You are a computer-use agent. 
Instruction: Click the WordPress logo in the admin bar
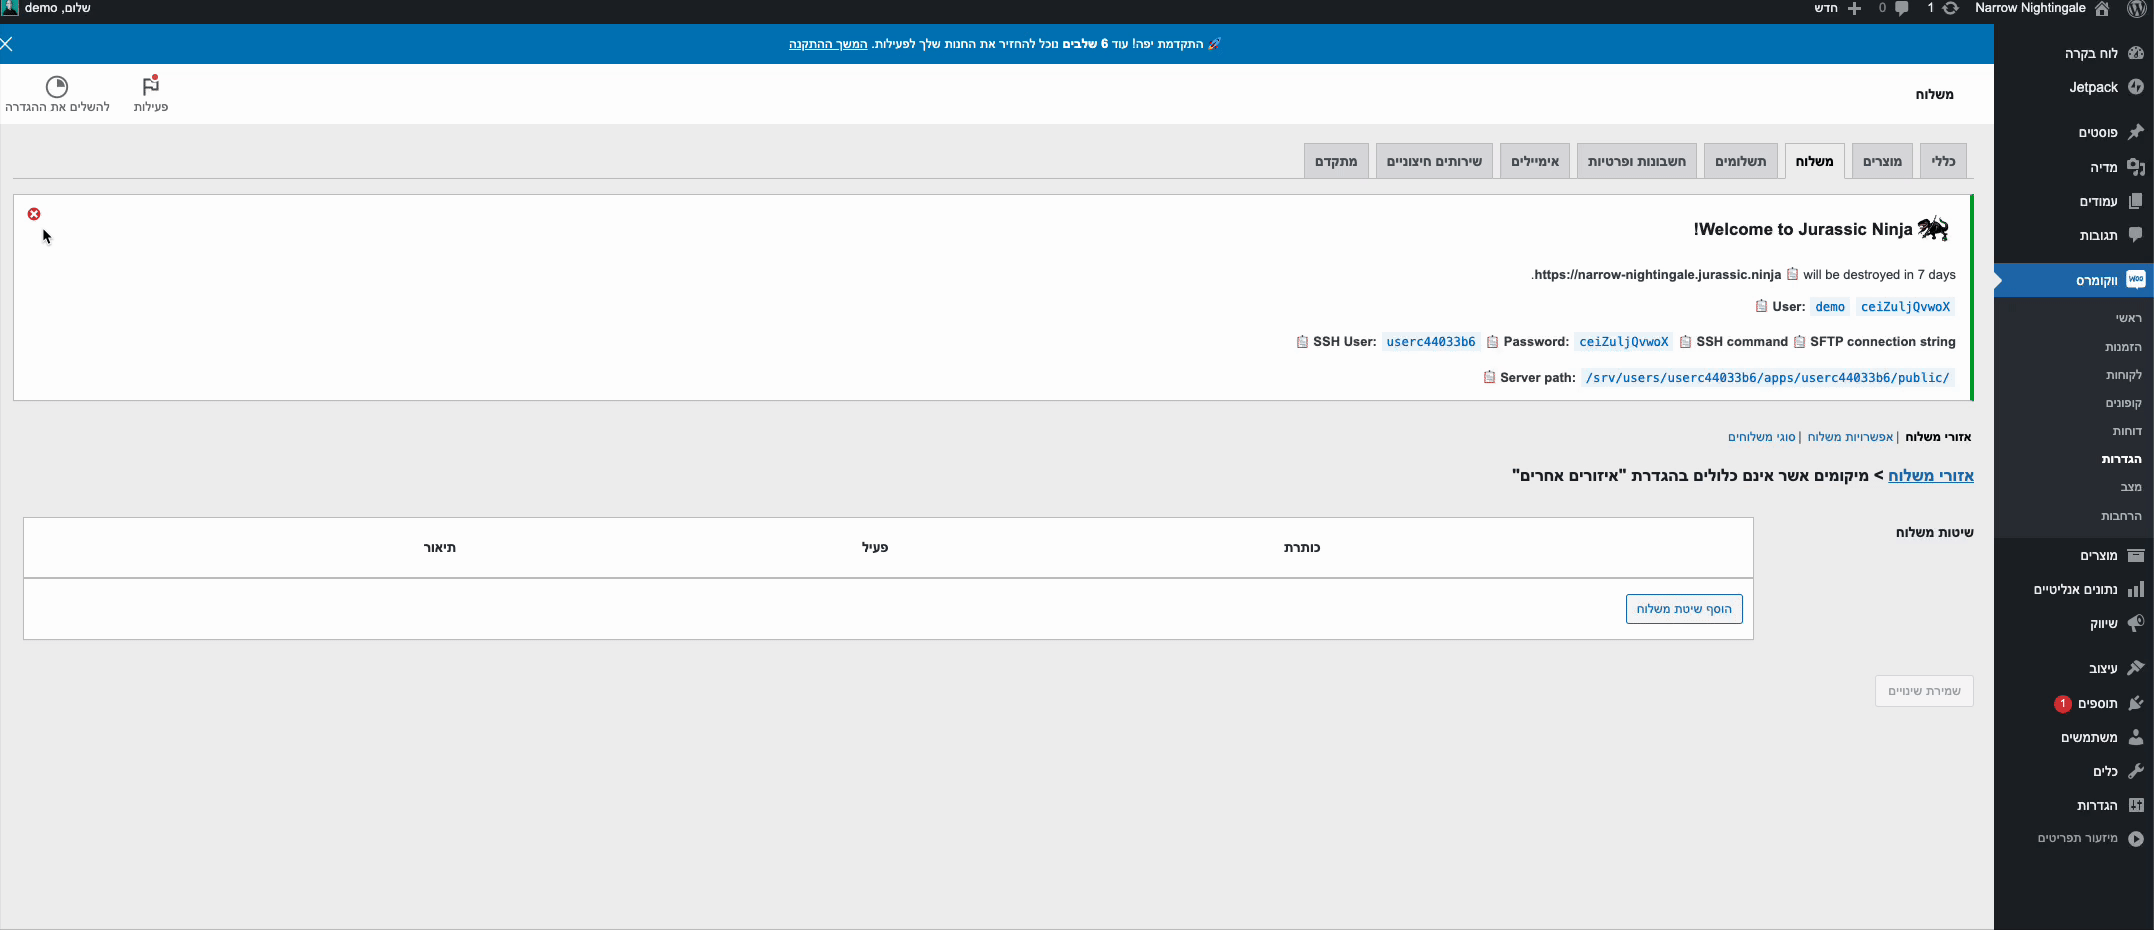[2140, 9]
